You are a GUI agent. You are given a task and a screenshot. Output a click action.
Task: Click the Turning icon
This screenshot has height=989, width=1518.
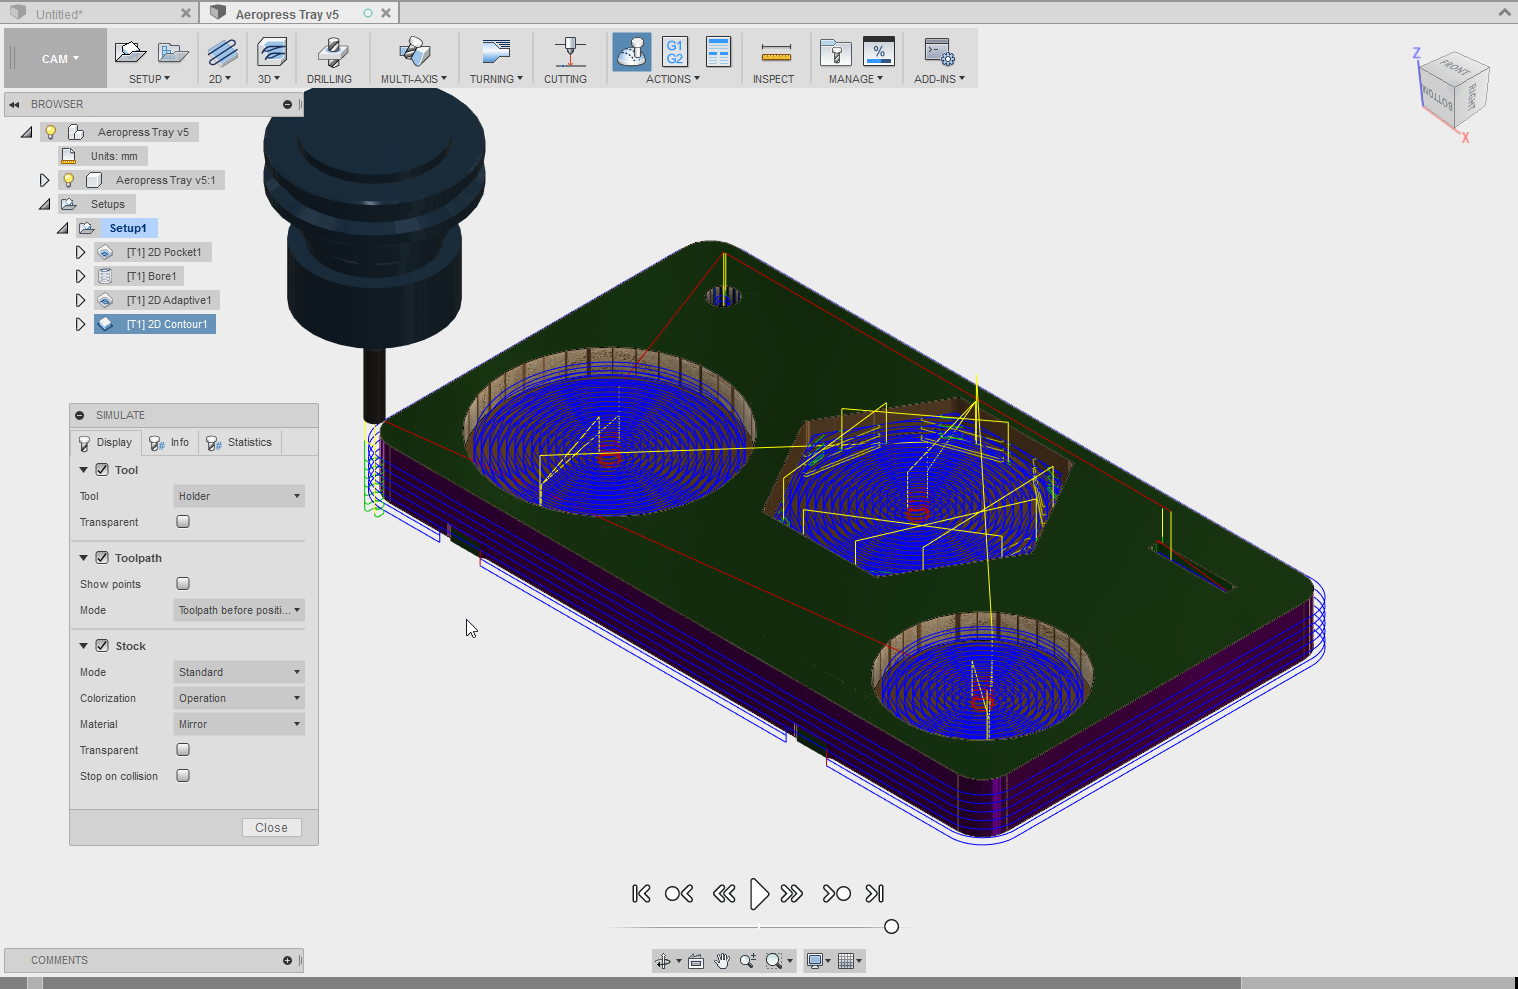496,52
